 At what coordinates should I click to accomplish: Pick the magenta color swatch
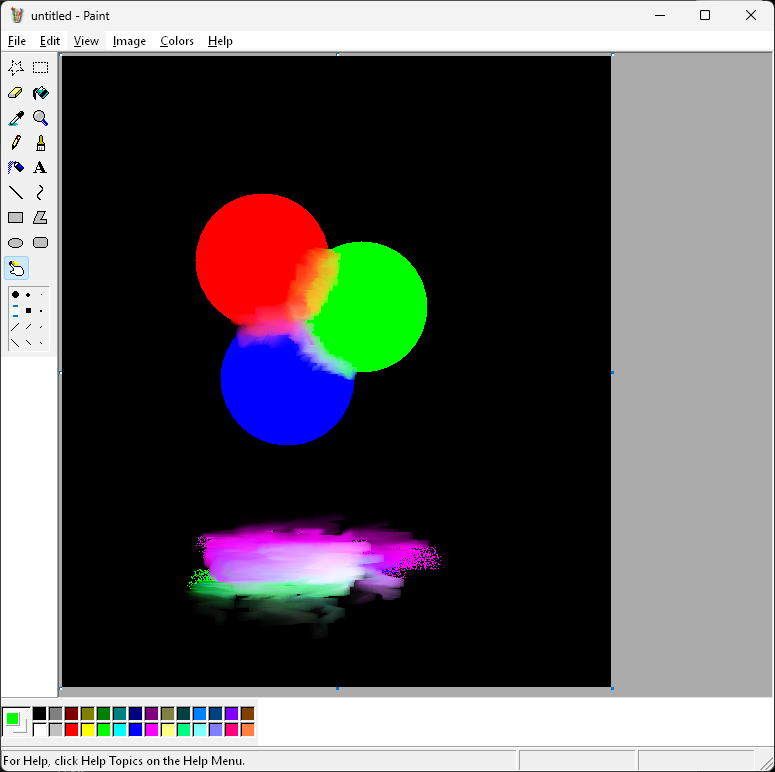point(152,729)
